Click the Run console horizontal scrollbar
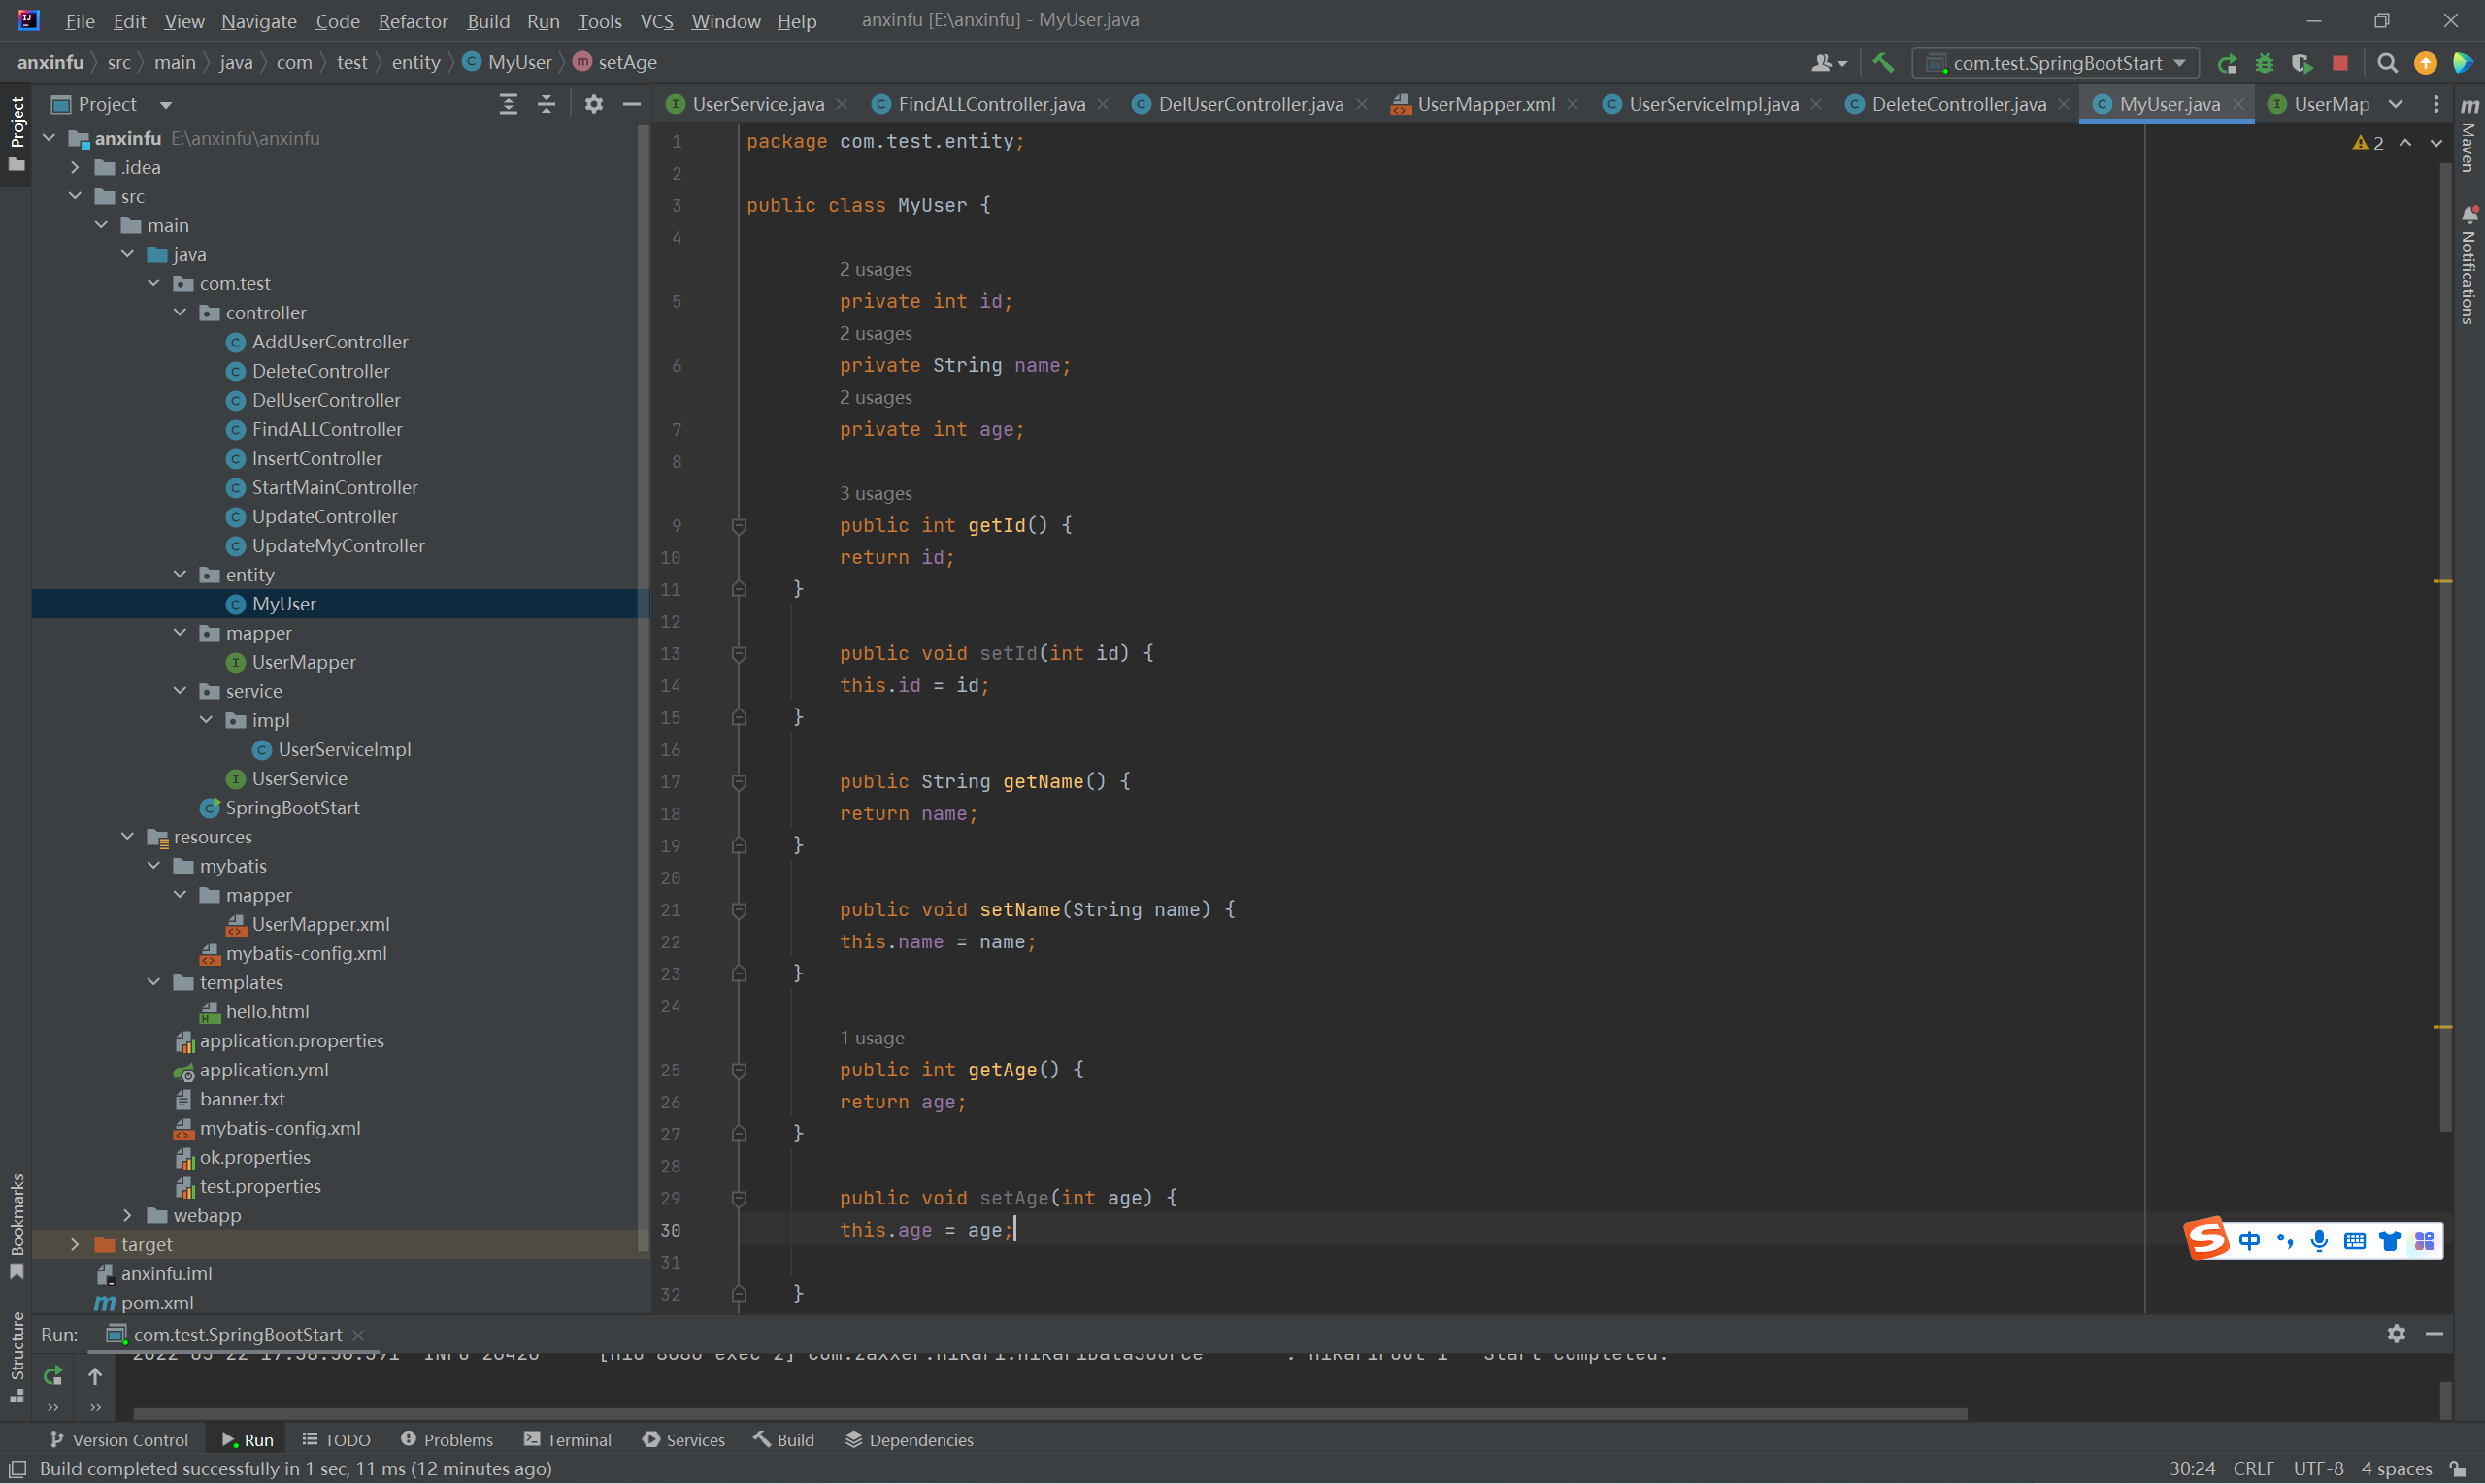 [x=1050, y=1414]
